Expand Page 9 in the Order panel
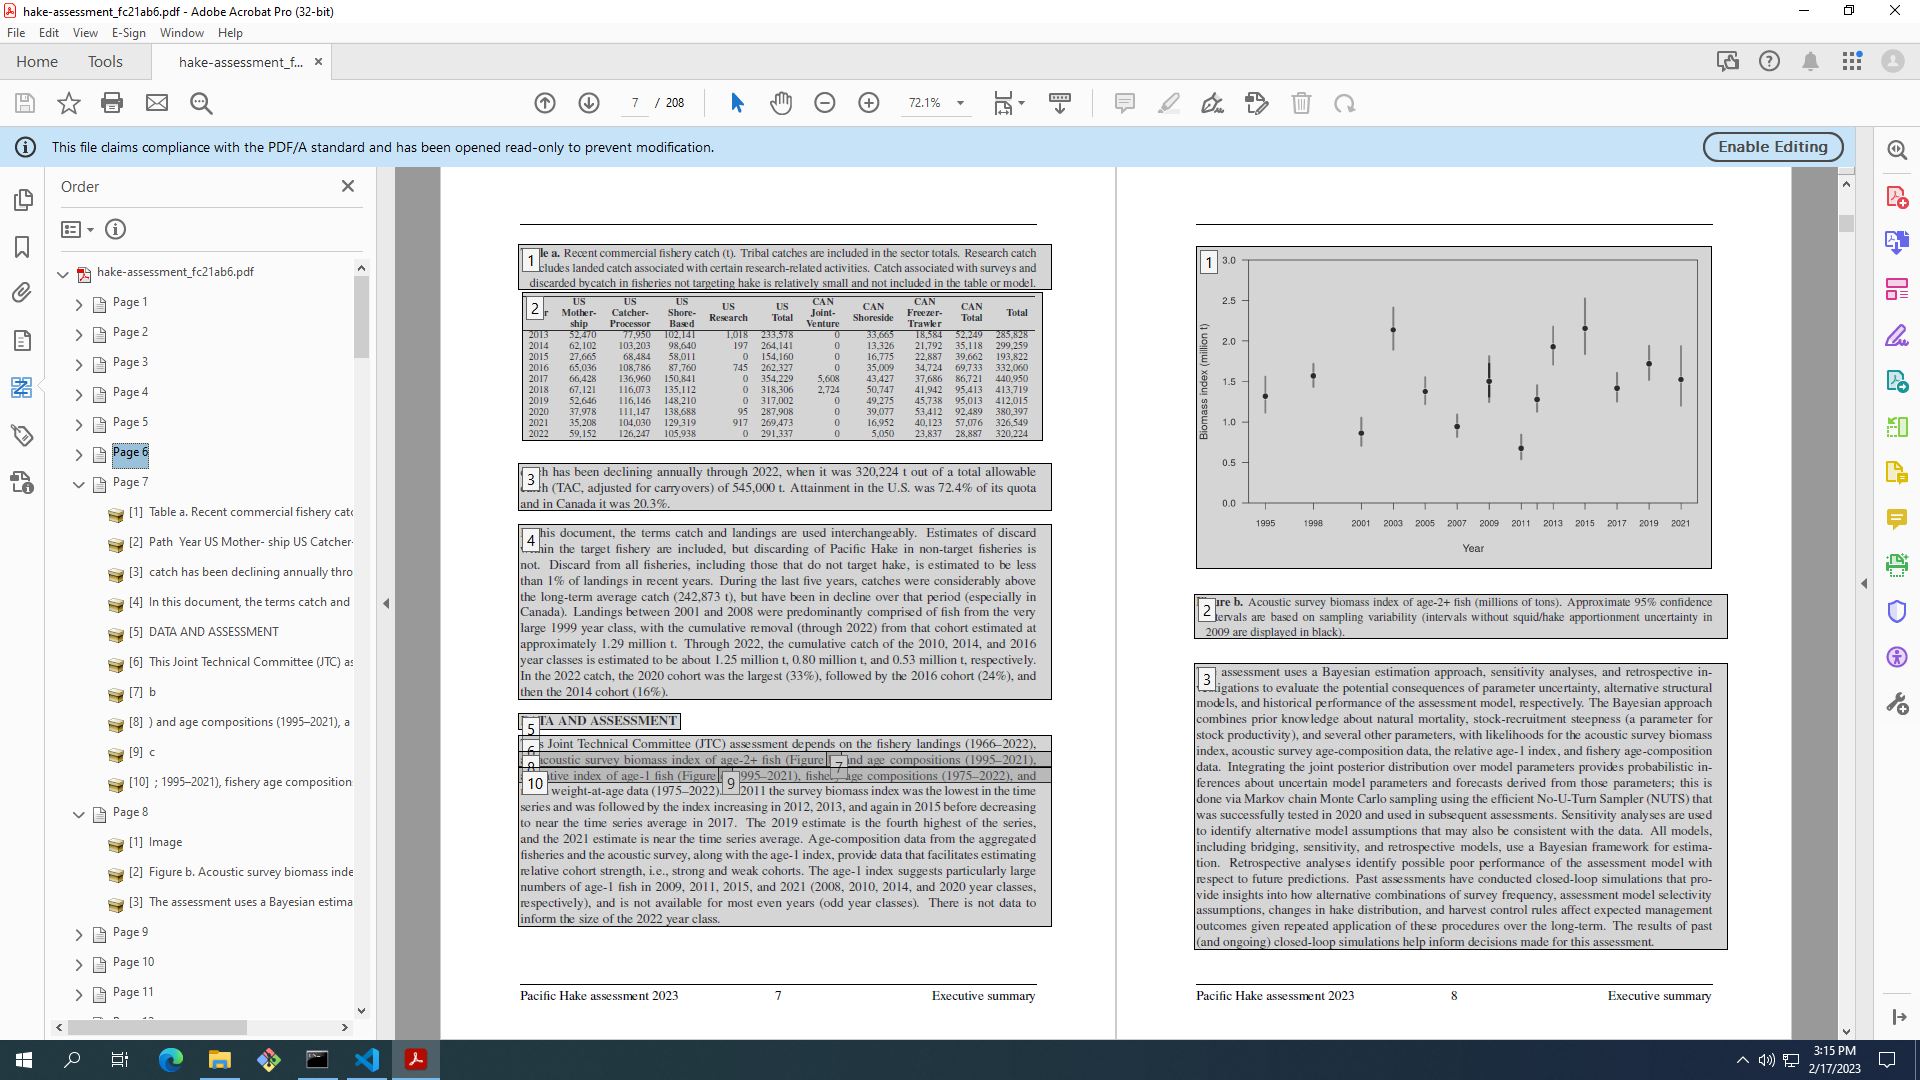The image size is (1920, 1080). click(x=78, y=932)
